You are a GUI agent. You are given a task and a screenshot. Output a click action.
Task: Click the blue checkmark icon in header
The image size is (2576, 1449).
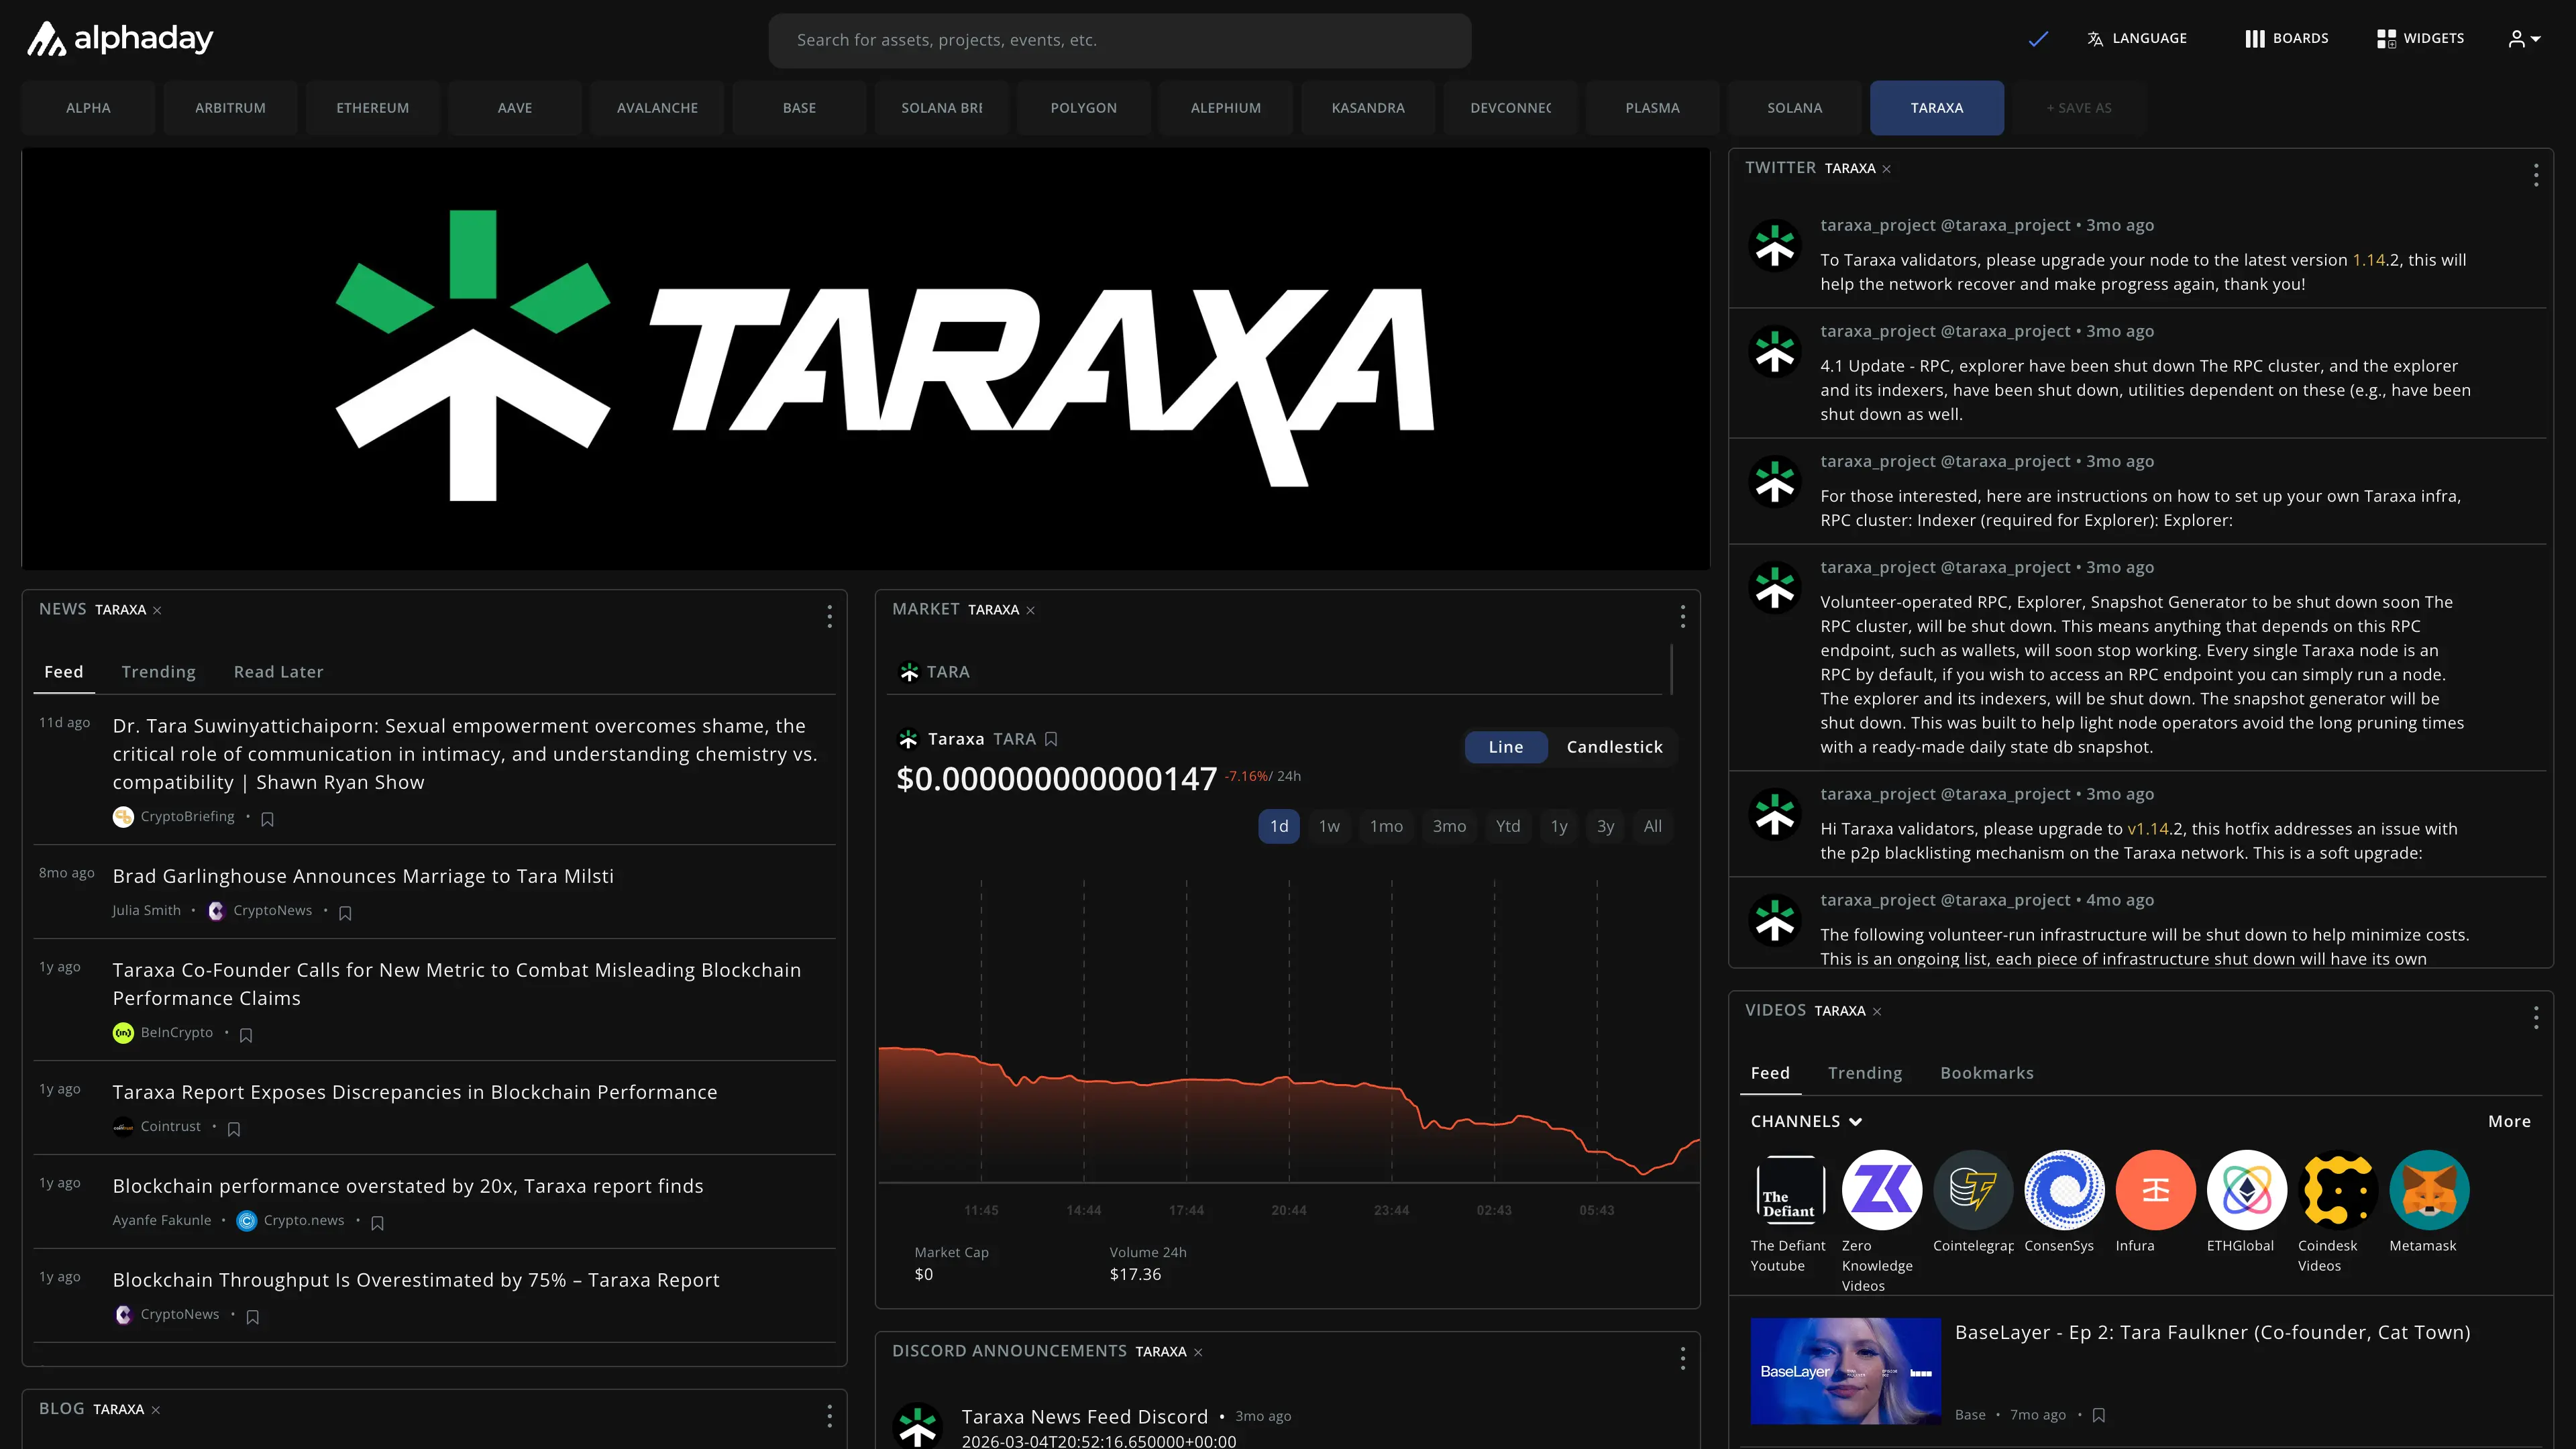(x=2038, y=39)
